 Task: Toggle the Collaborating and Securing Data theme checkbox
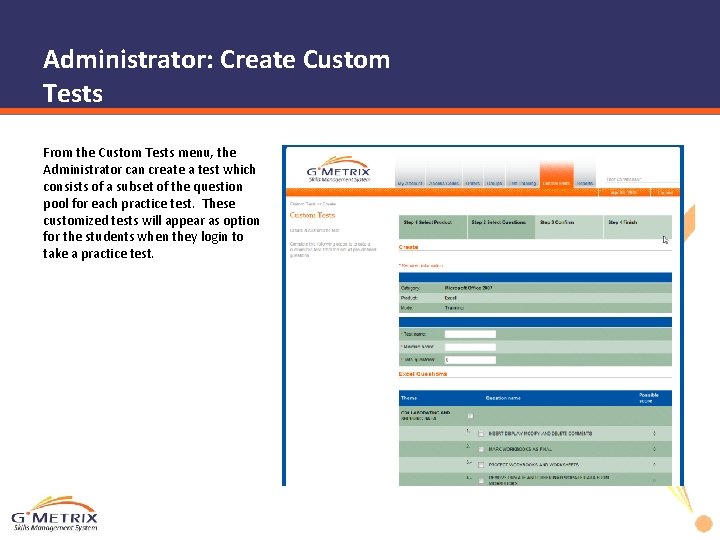[x=470, y=416]
